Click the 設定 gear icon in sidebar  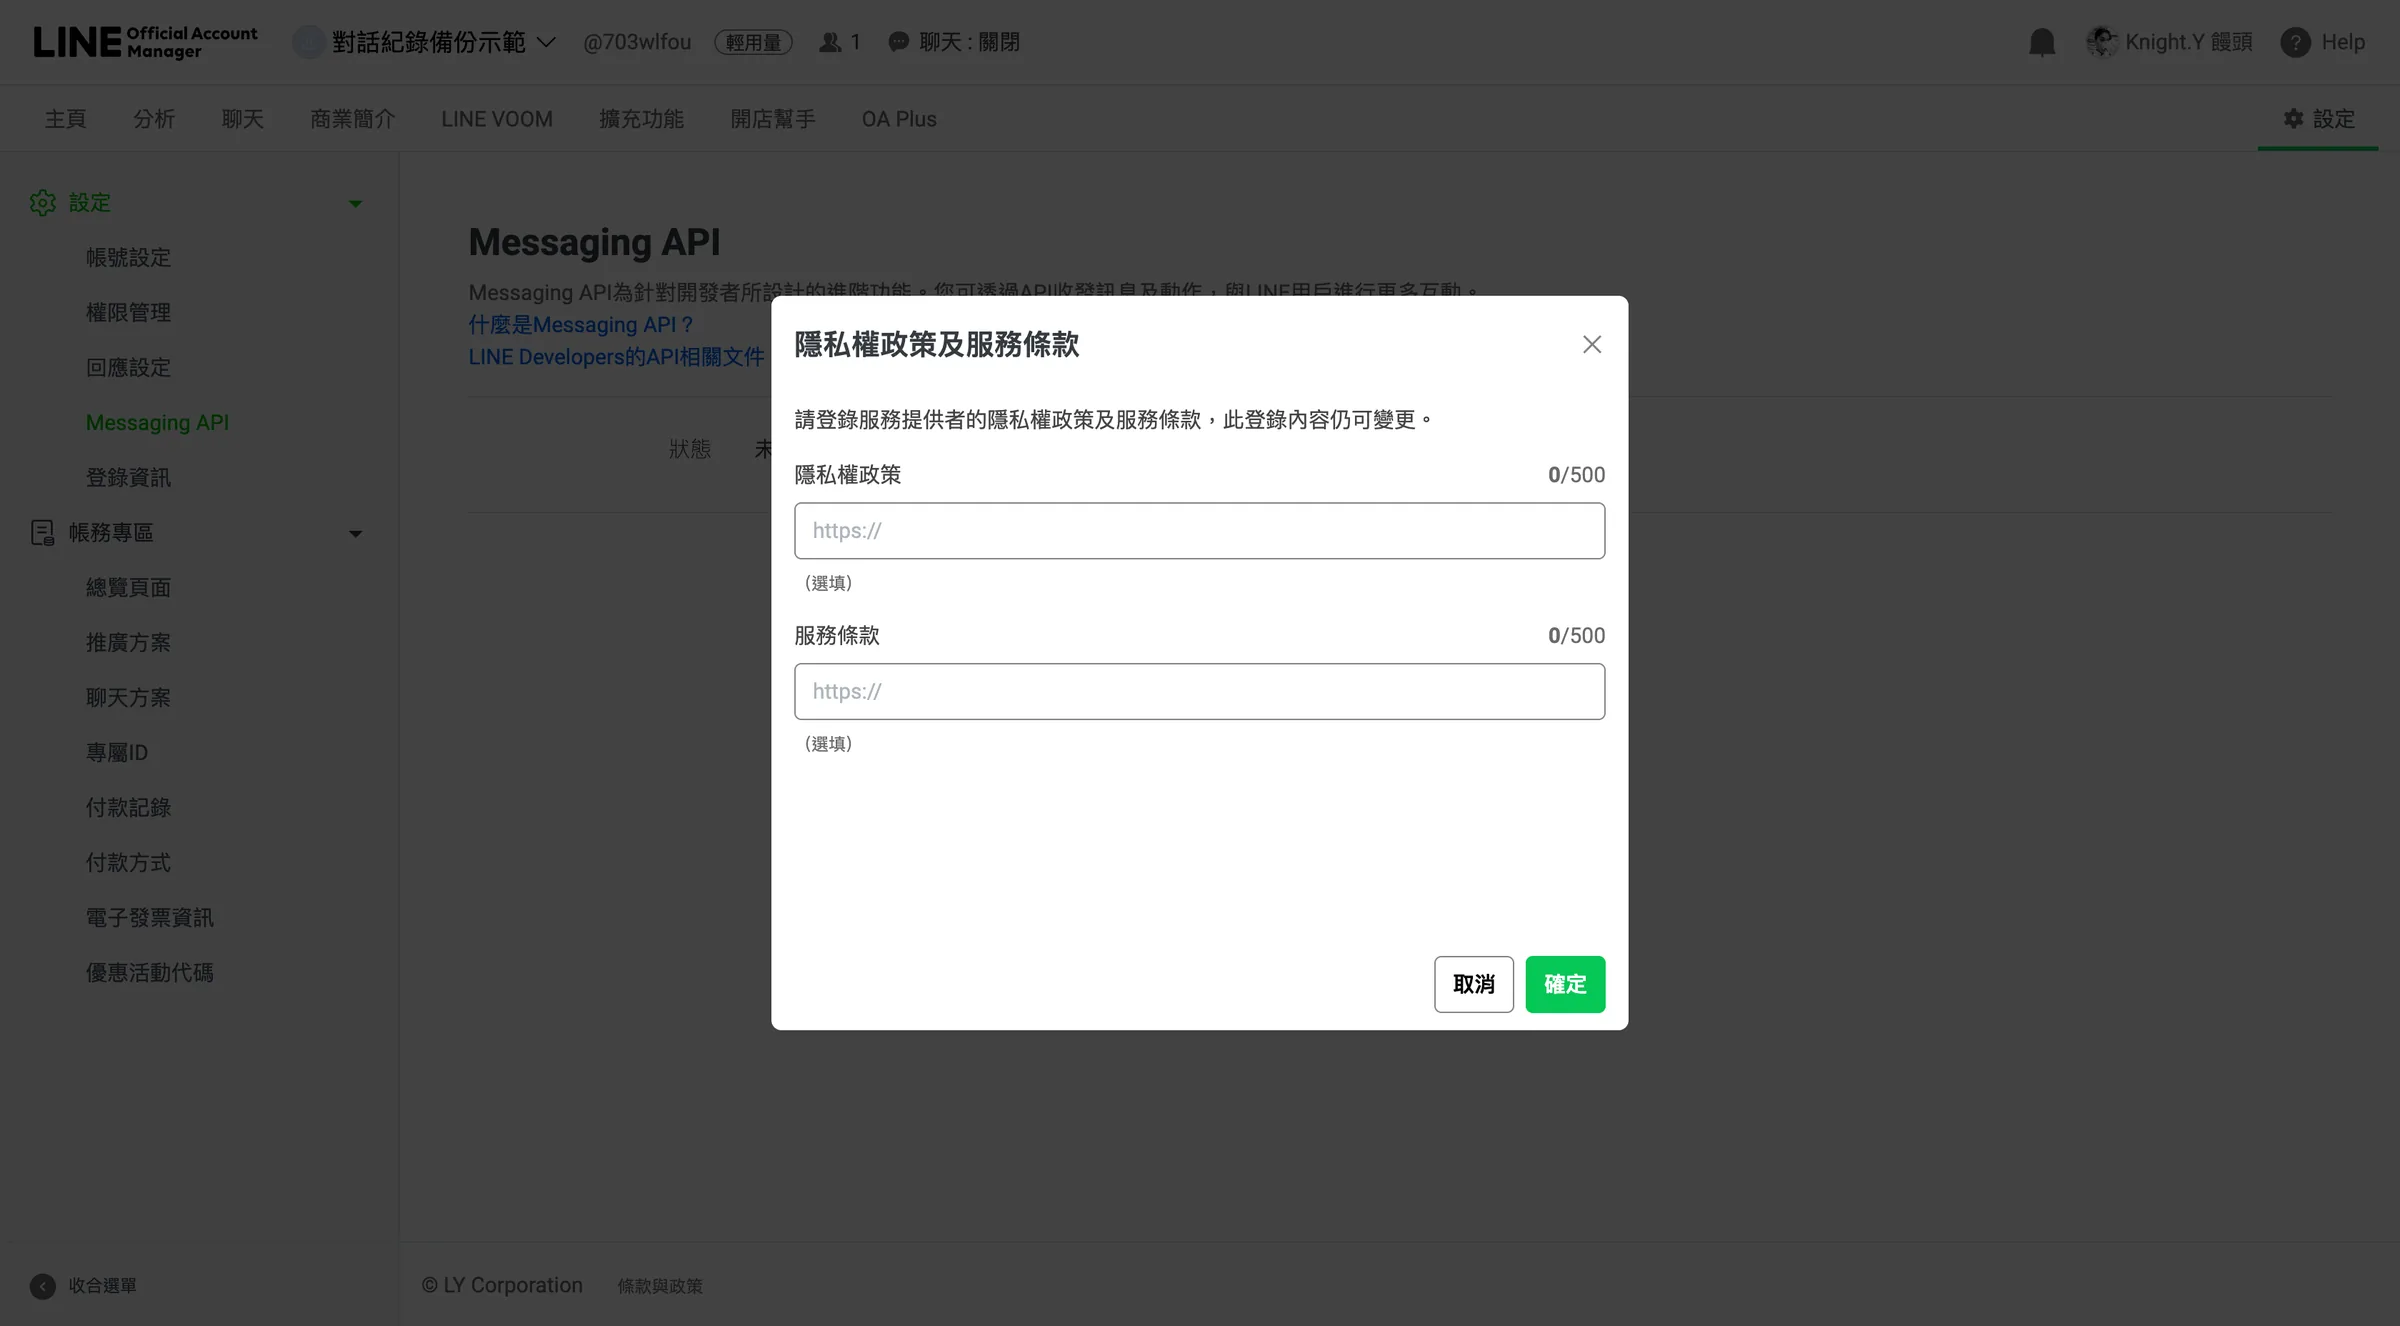[43, 203]
